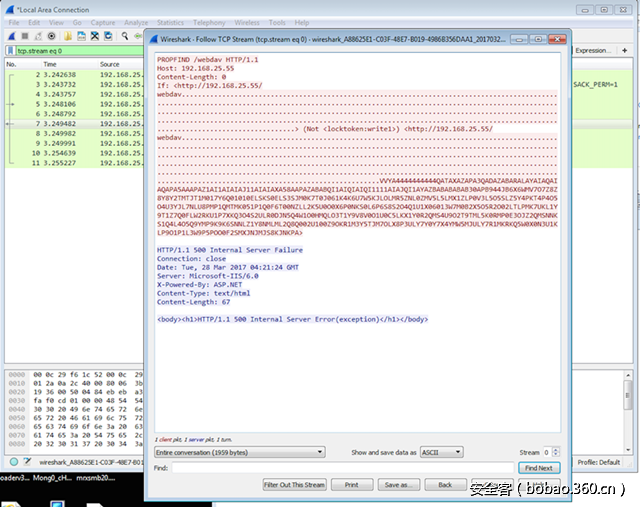Open the Statistics menu

coord(170,22)
